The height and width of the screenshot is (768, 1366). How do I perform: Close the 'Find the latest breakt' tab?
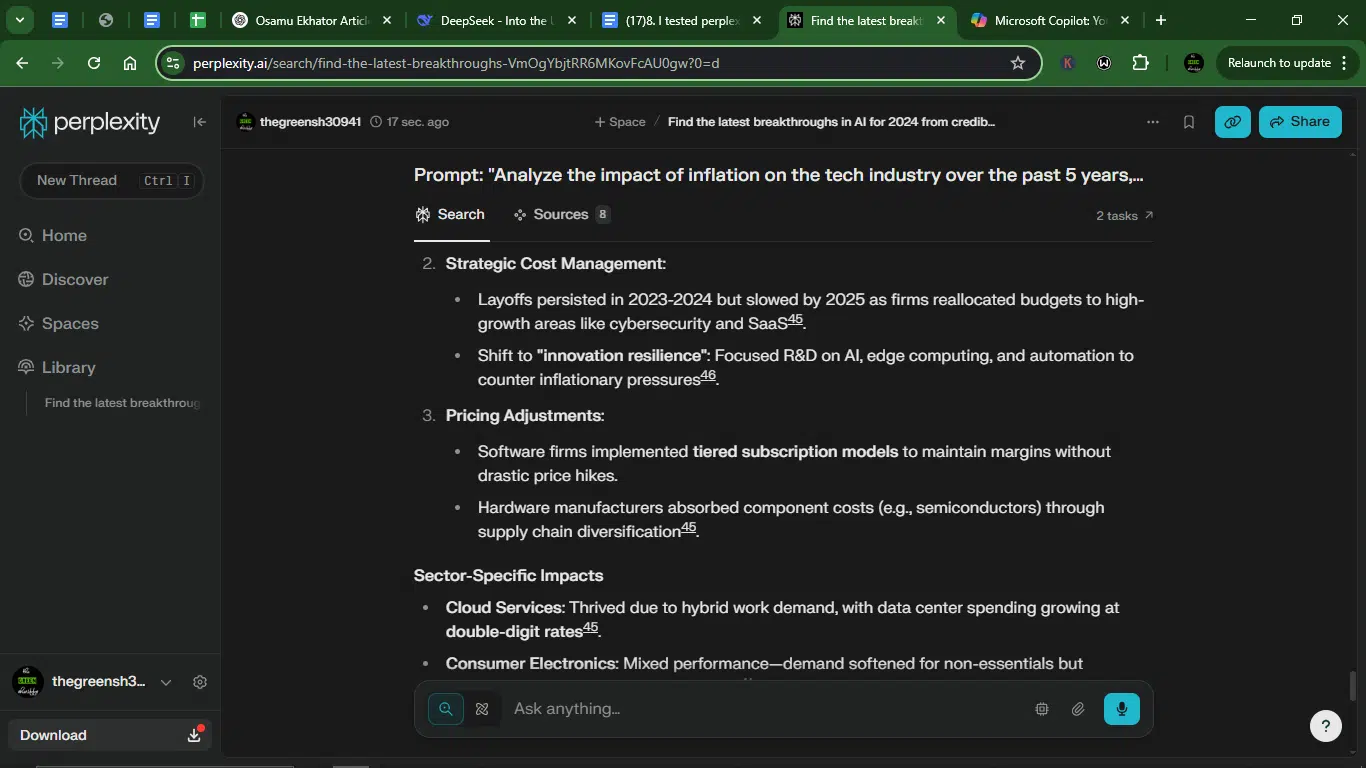(941, 20)
